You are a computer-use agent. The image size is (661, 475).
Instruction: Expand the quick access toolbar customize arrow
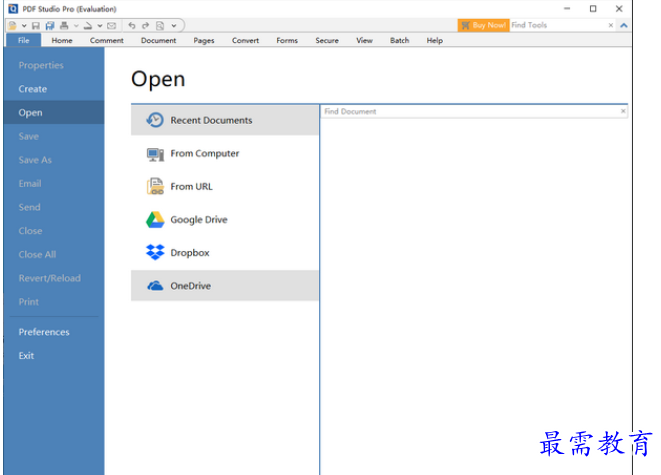pos(174,26)
